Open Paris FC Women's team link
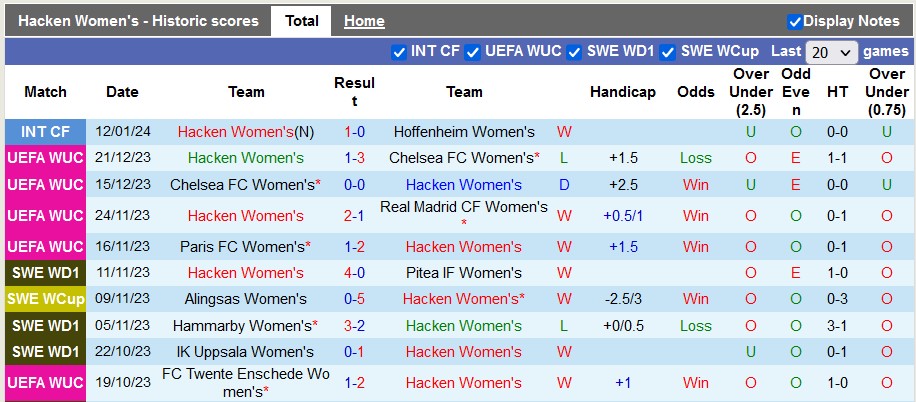The image size is (916, 402). coord(242,247)
